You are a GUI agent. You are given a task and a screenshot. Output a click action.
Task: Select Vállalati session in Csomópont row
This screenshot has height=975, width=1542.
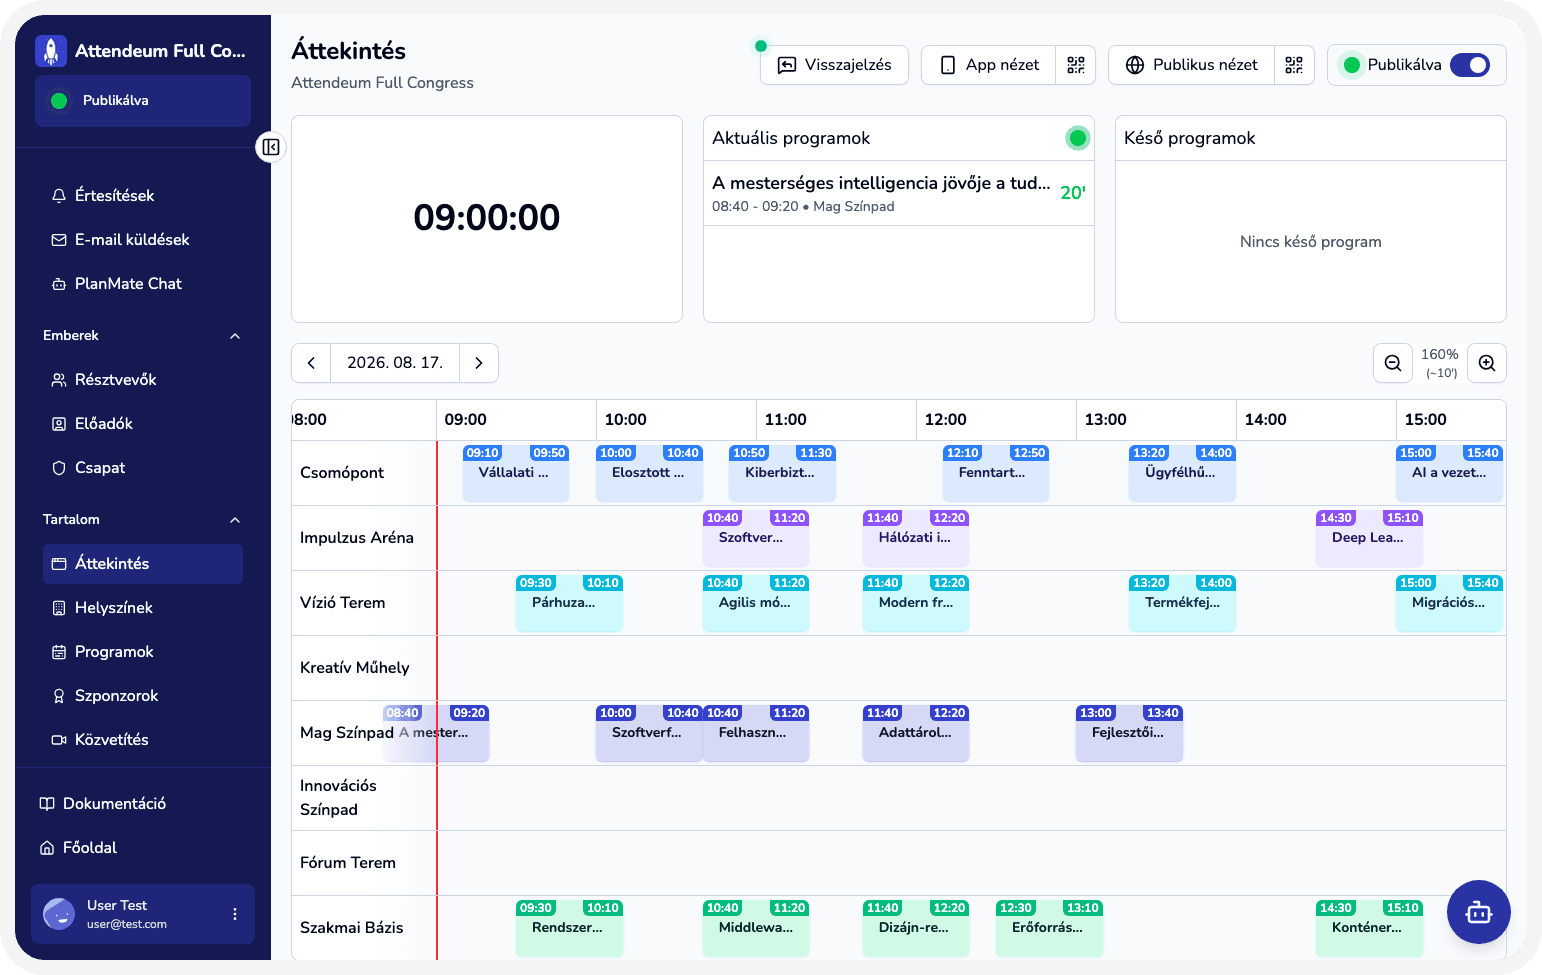516,473
